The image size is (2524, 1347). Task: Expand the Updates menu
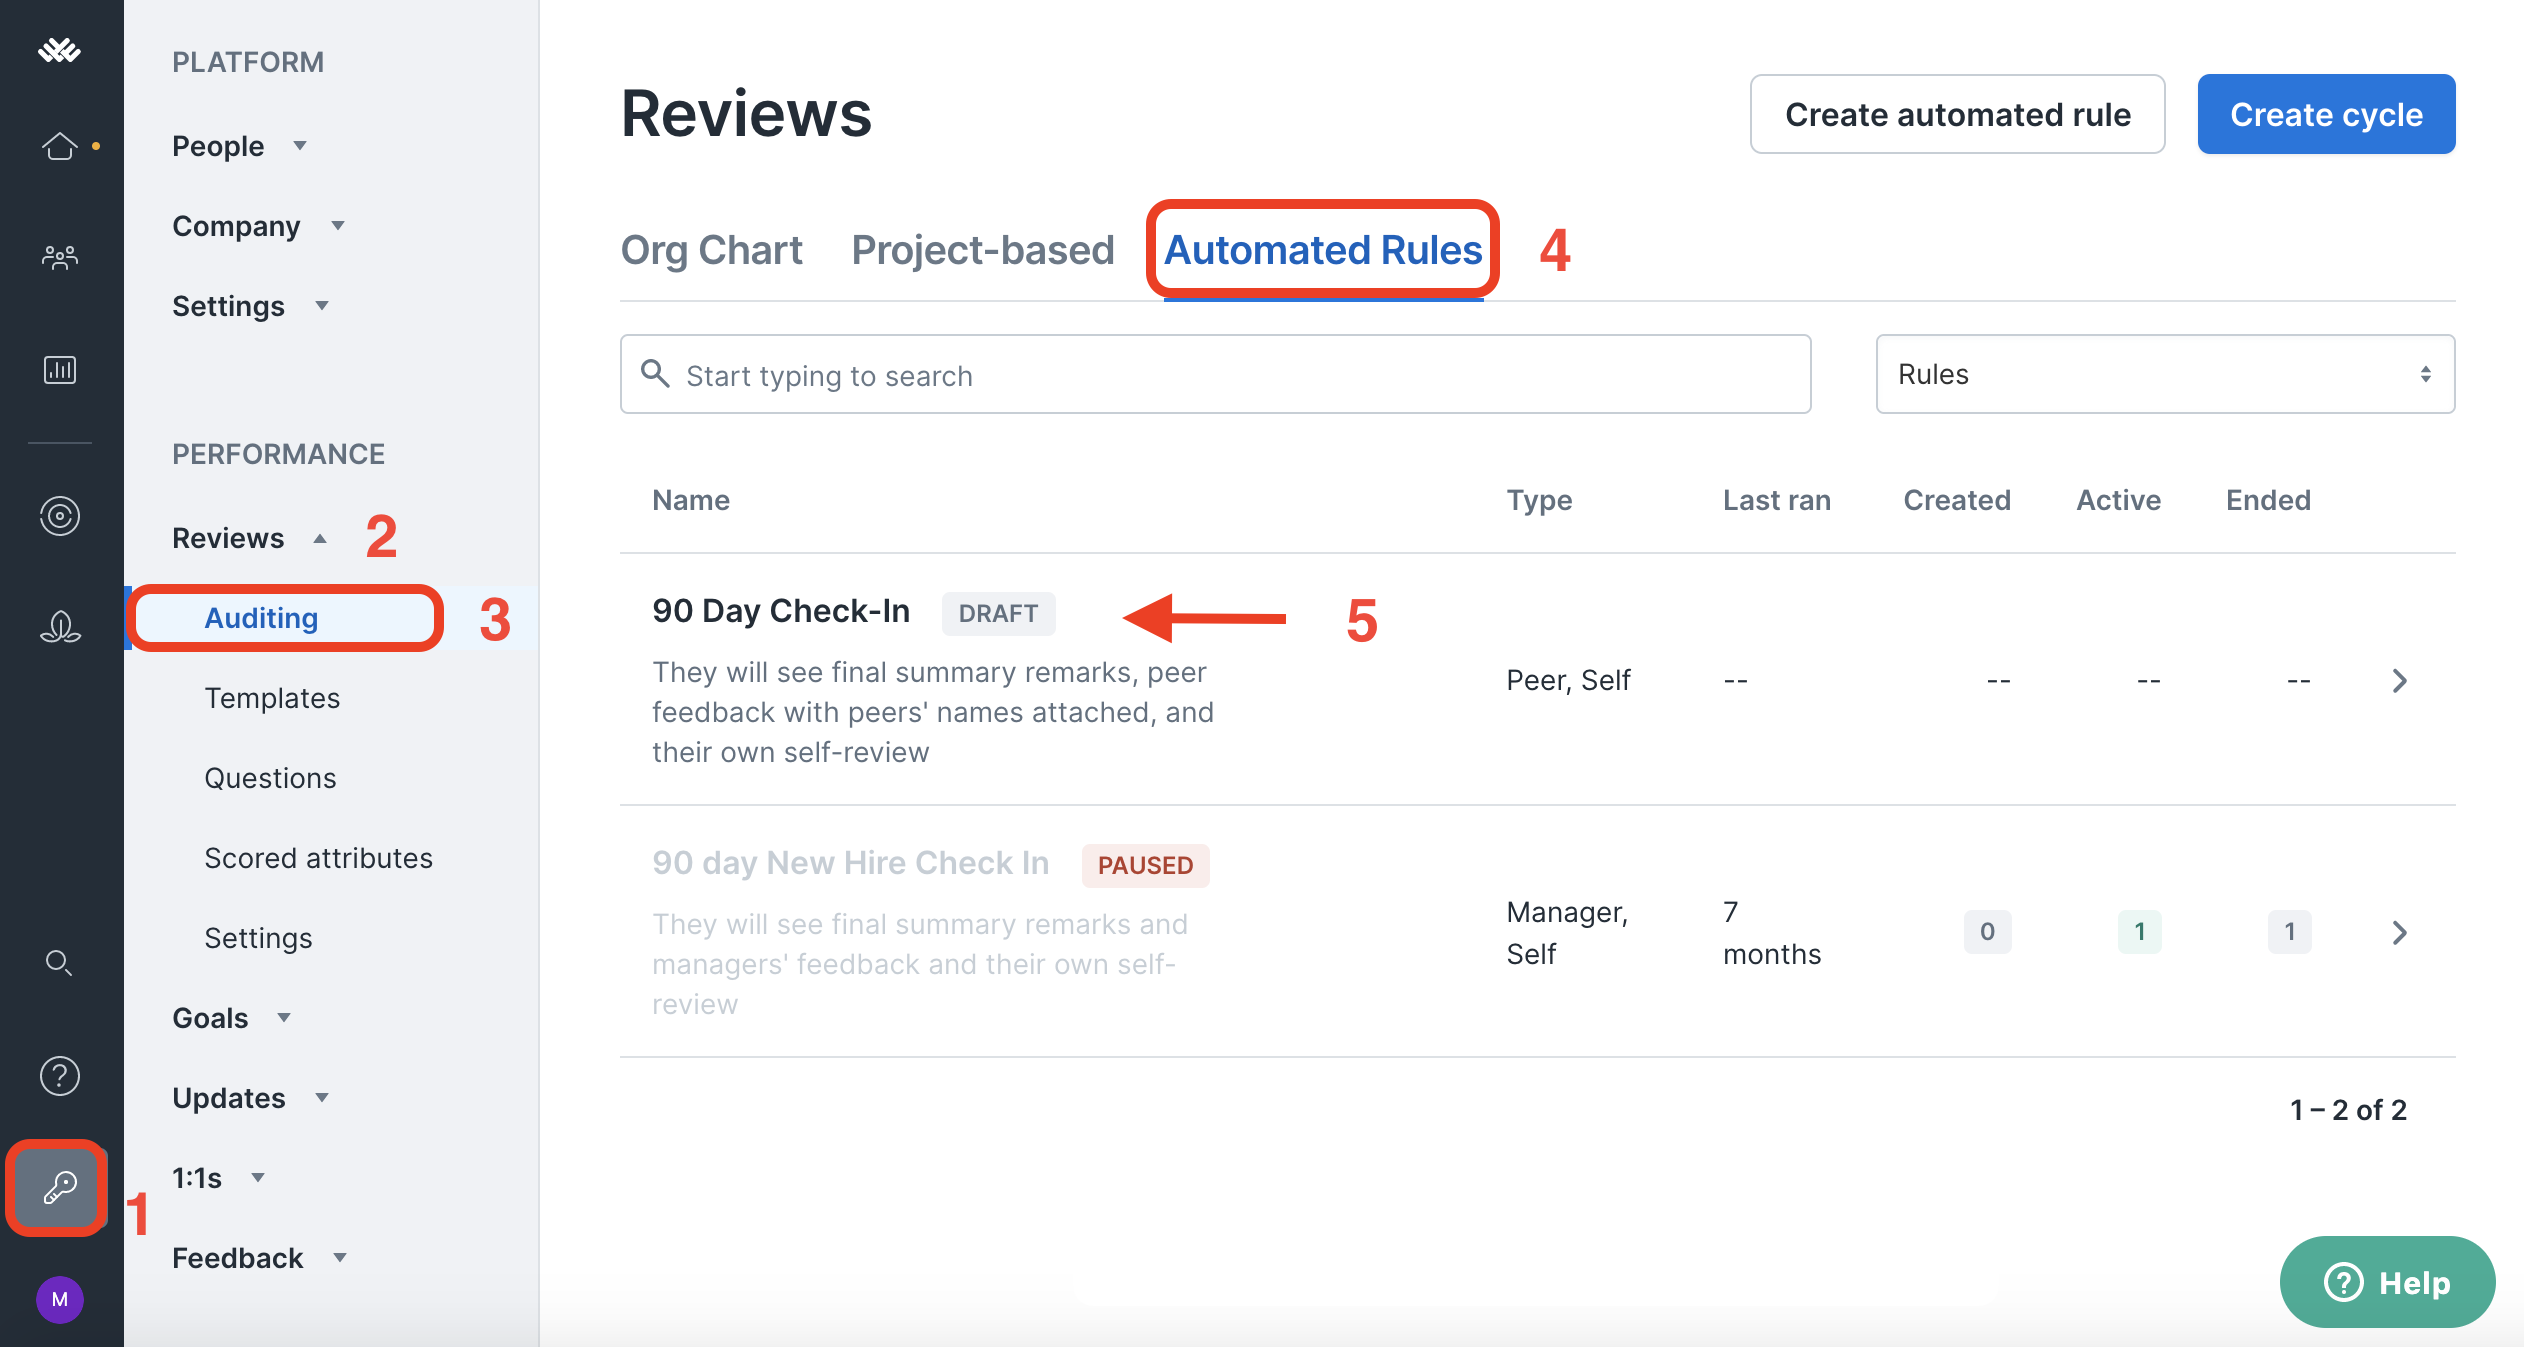point(250,1098)
